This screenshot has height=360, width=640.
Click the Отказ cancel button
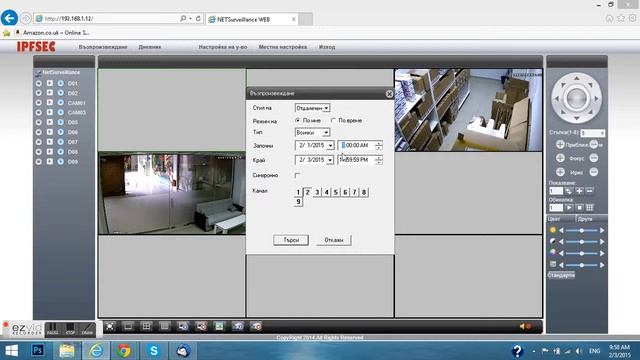pos(334,240)
